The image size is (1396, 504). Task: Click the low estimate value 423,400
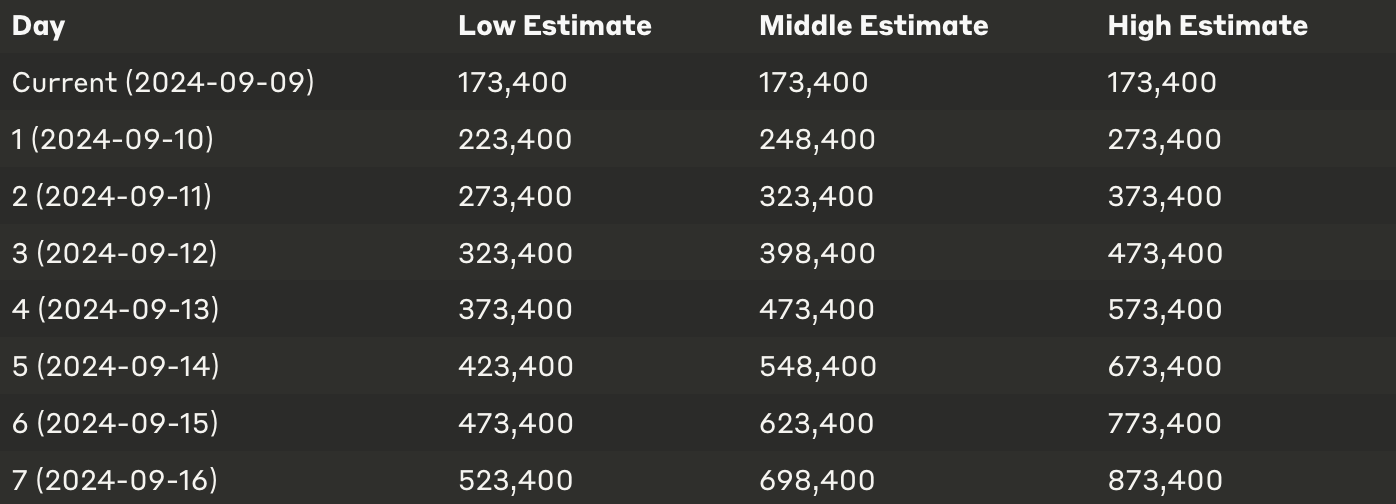click(516, 367)
